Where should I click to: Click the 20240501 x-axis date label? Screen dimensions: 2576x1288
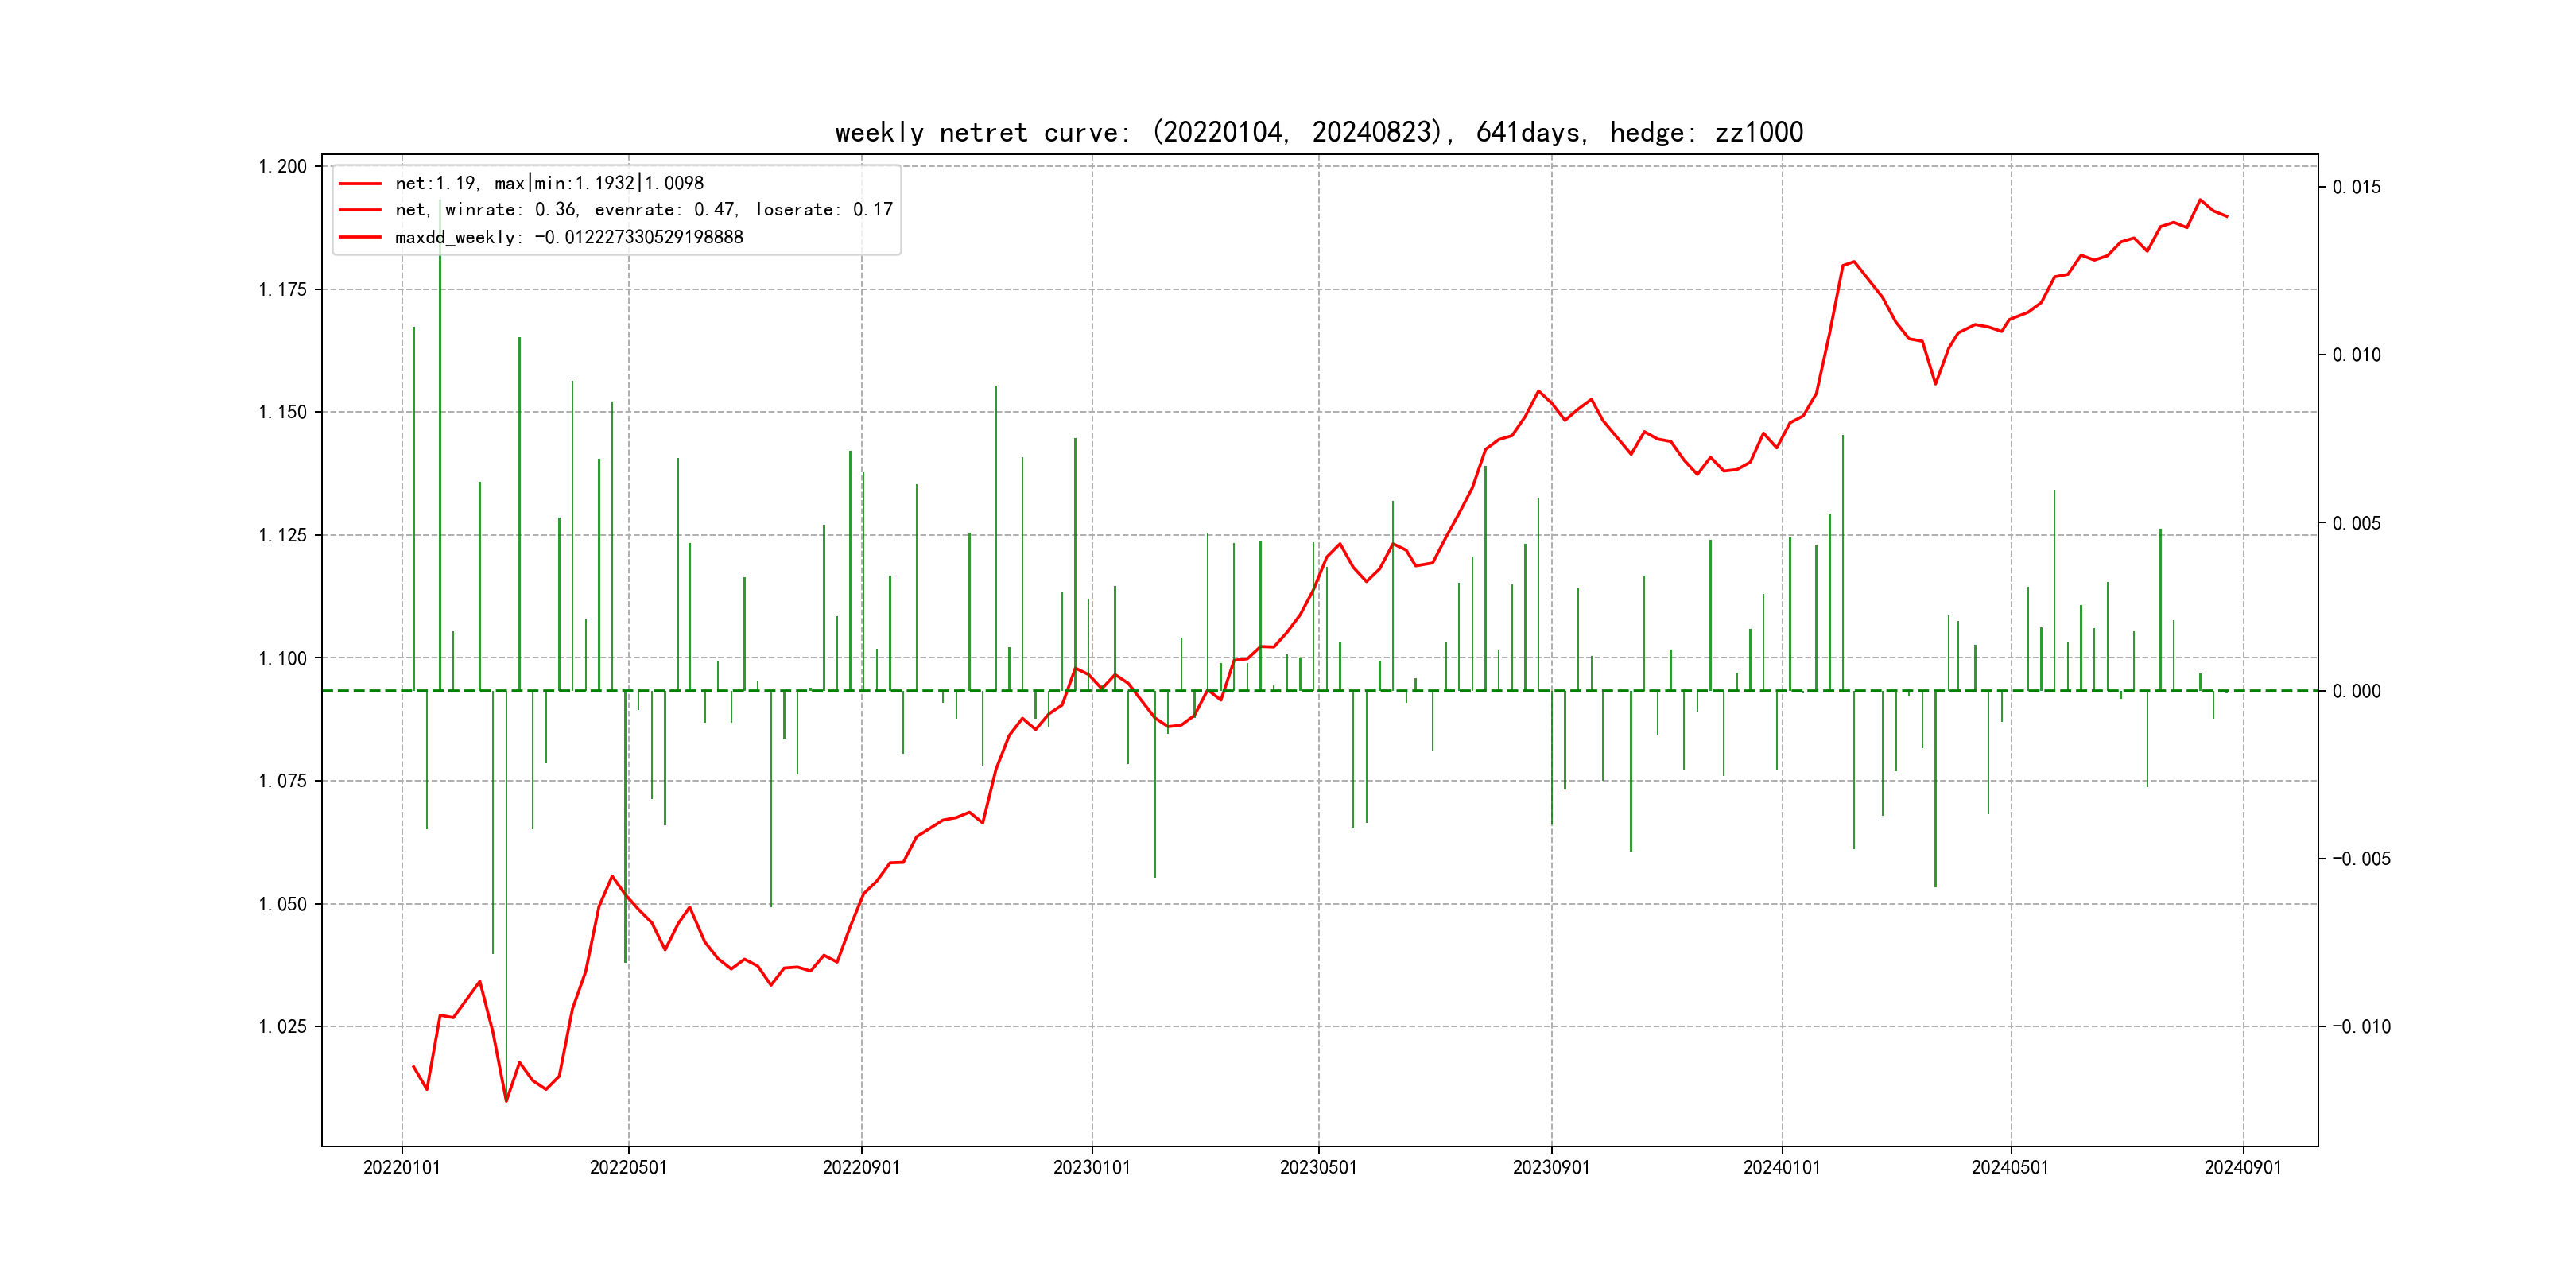click(2010, 1168)
